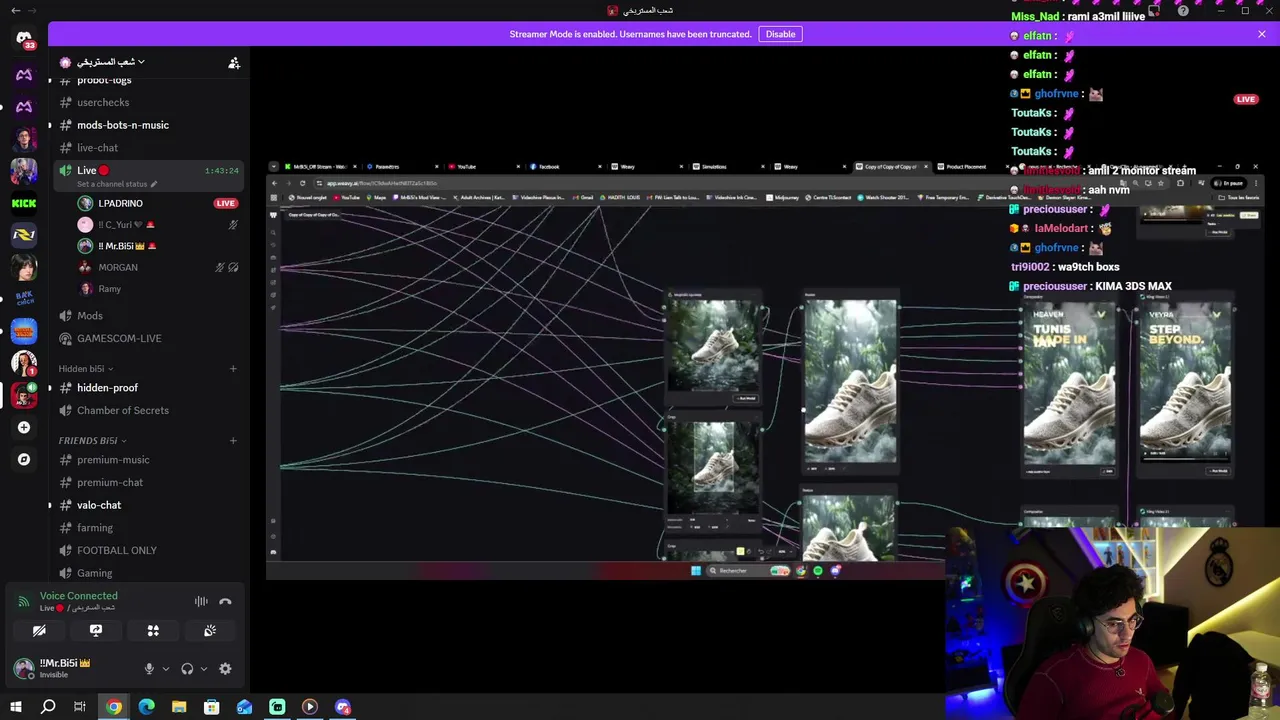Create channel in Hidden bi5i category

(x=233, y=369)
